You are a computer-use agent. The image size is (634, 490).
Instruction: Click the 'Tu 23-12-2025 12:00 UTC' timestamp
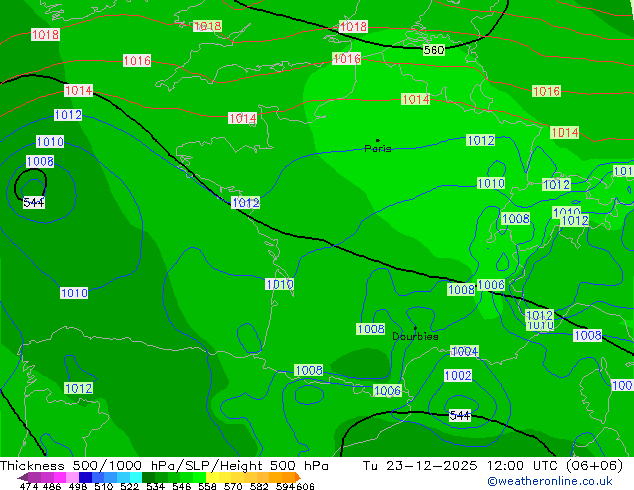[x=463, y=466]
